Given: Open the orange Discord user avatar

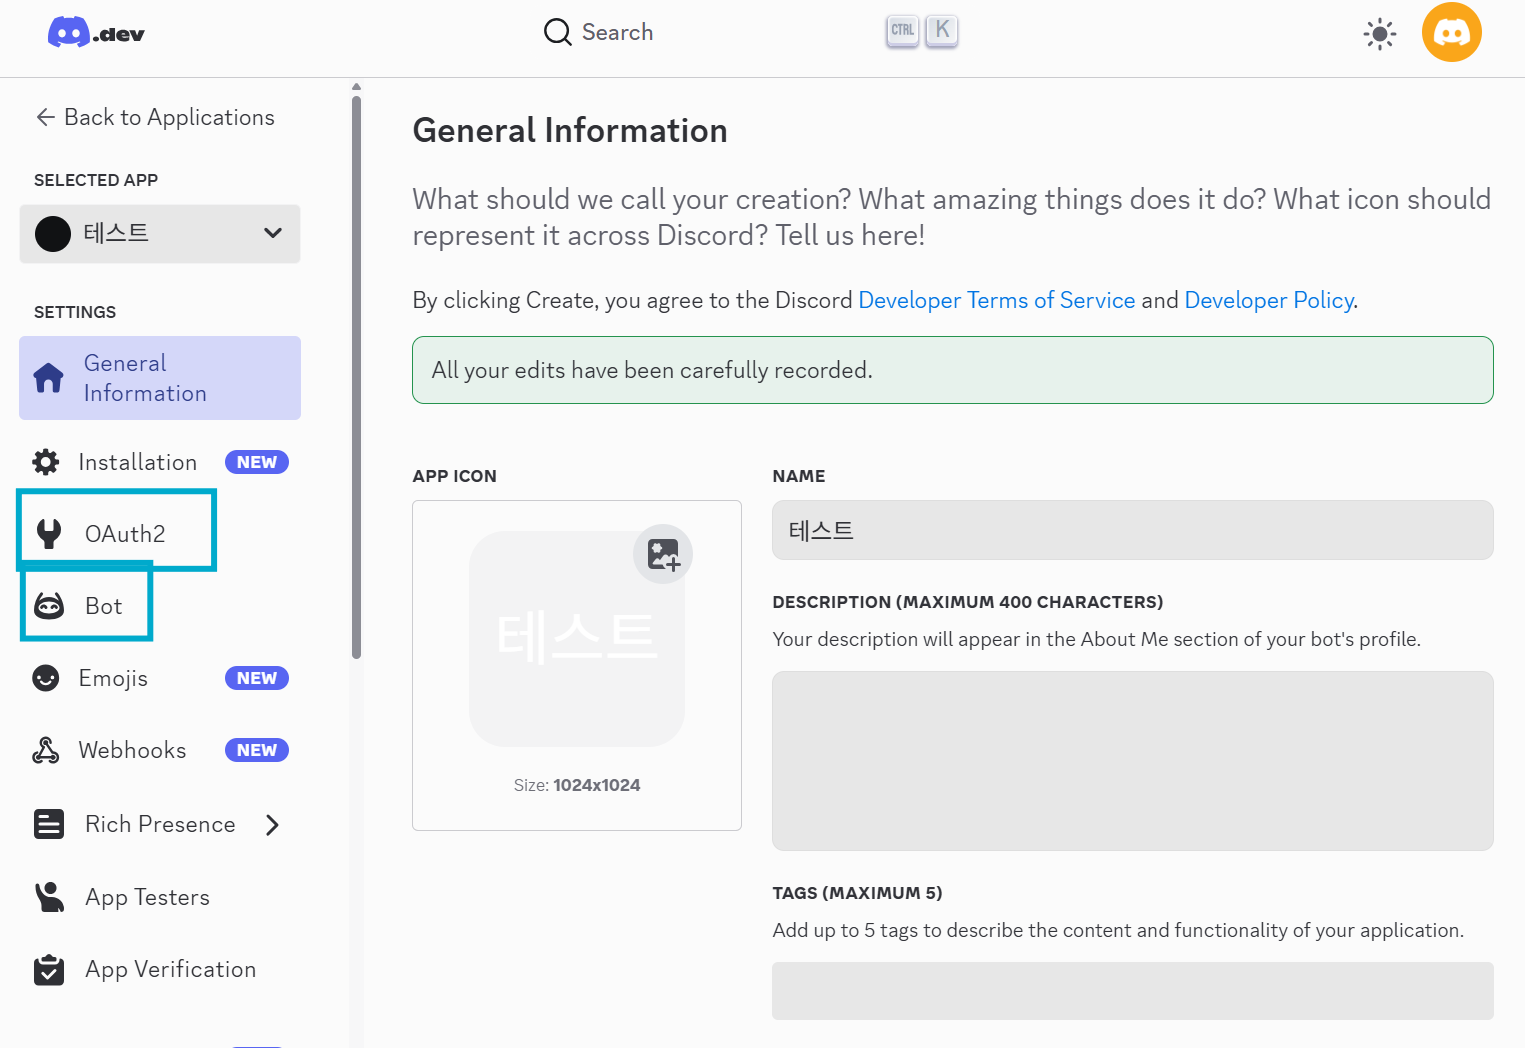Looking at the screenshot, I should pos(1451,33).
